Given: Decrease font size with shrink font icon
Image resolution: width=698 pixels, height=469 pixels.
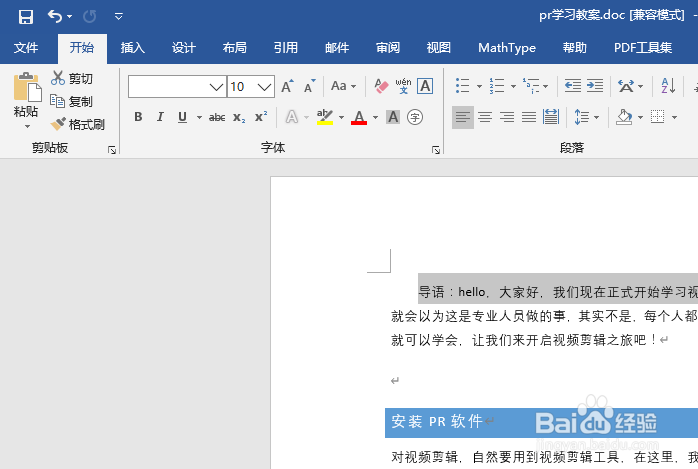Looking at the screenshot, I should point(309,86).
